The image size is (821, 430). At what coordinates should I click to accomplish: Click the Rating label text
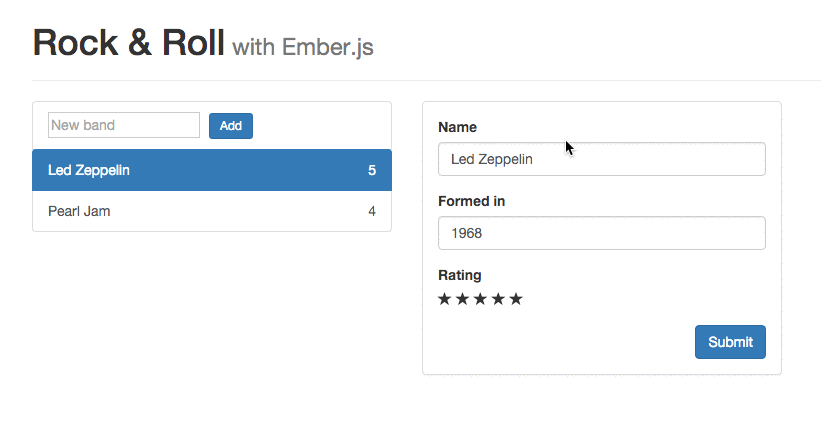click(459, 275)
